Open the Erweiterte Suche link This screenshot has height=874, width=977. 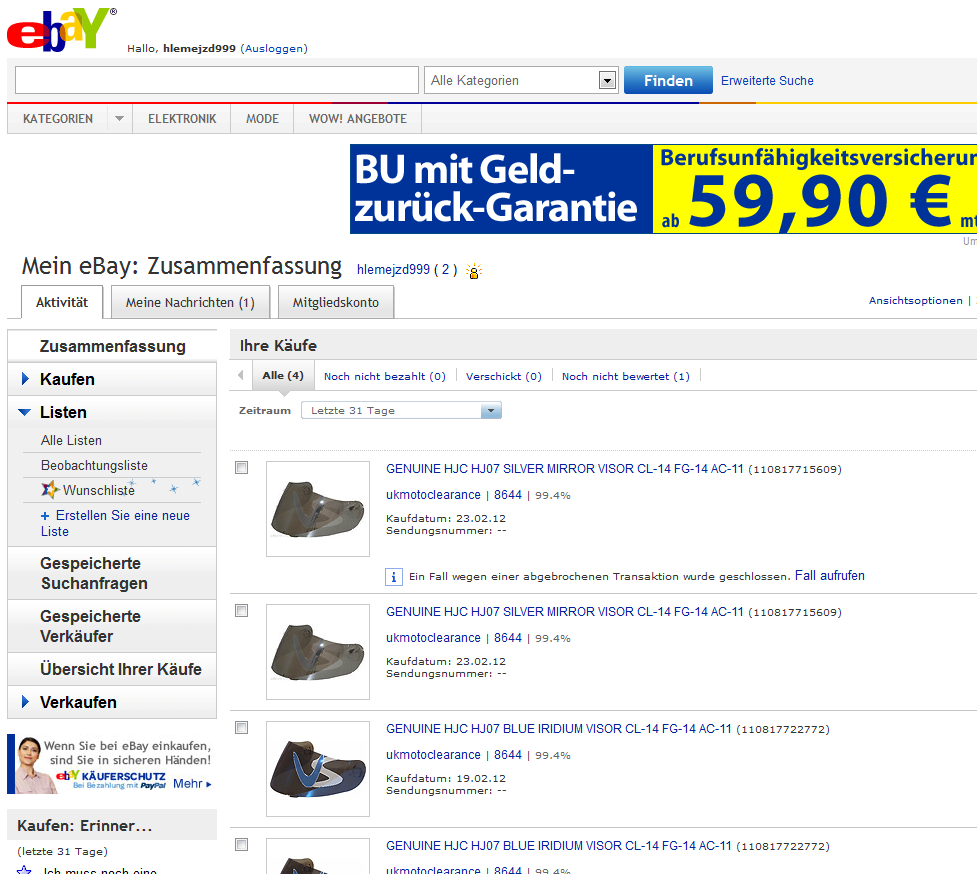[767, 80]
